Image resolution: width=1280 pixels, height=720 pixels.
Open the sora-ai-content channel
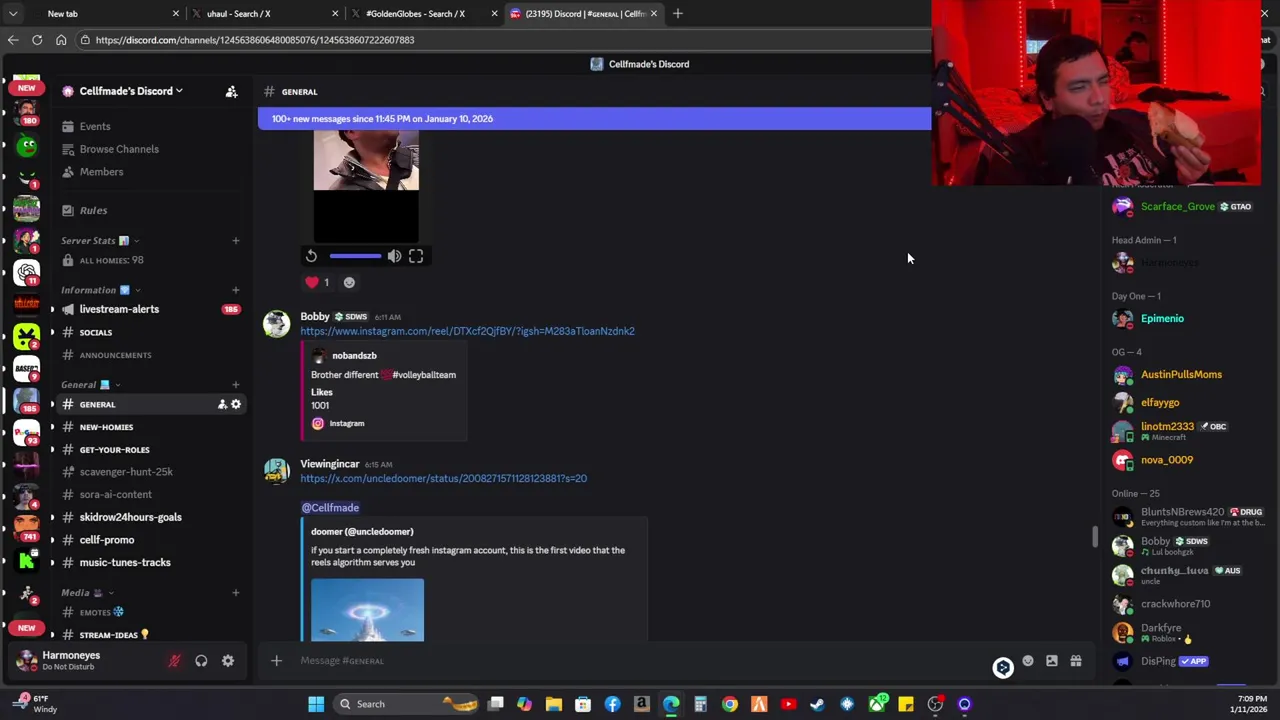(116, 495)
